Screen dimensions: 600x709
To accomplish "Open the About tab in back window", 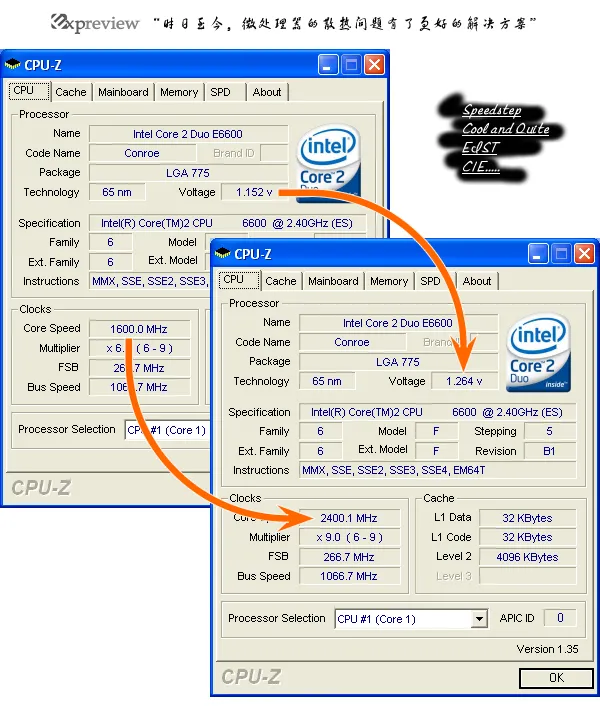I will 267,92.
